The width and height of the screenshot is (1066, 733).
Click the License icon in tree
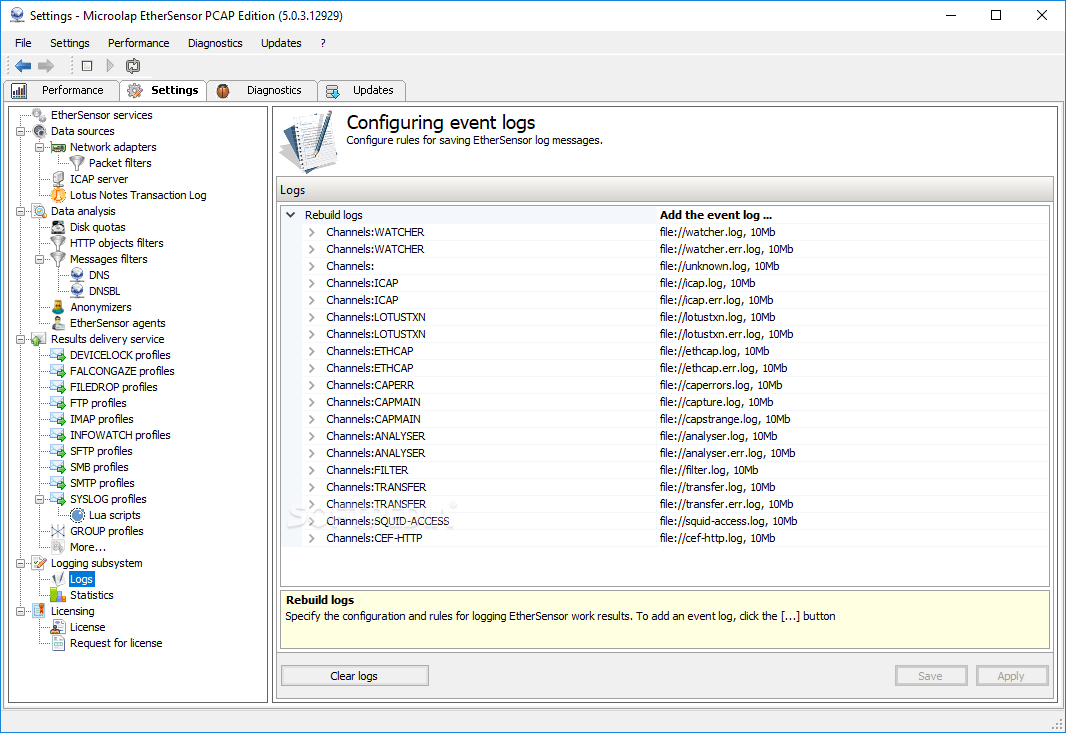click(x=58, y=627)
